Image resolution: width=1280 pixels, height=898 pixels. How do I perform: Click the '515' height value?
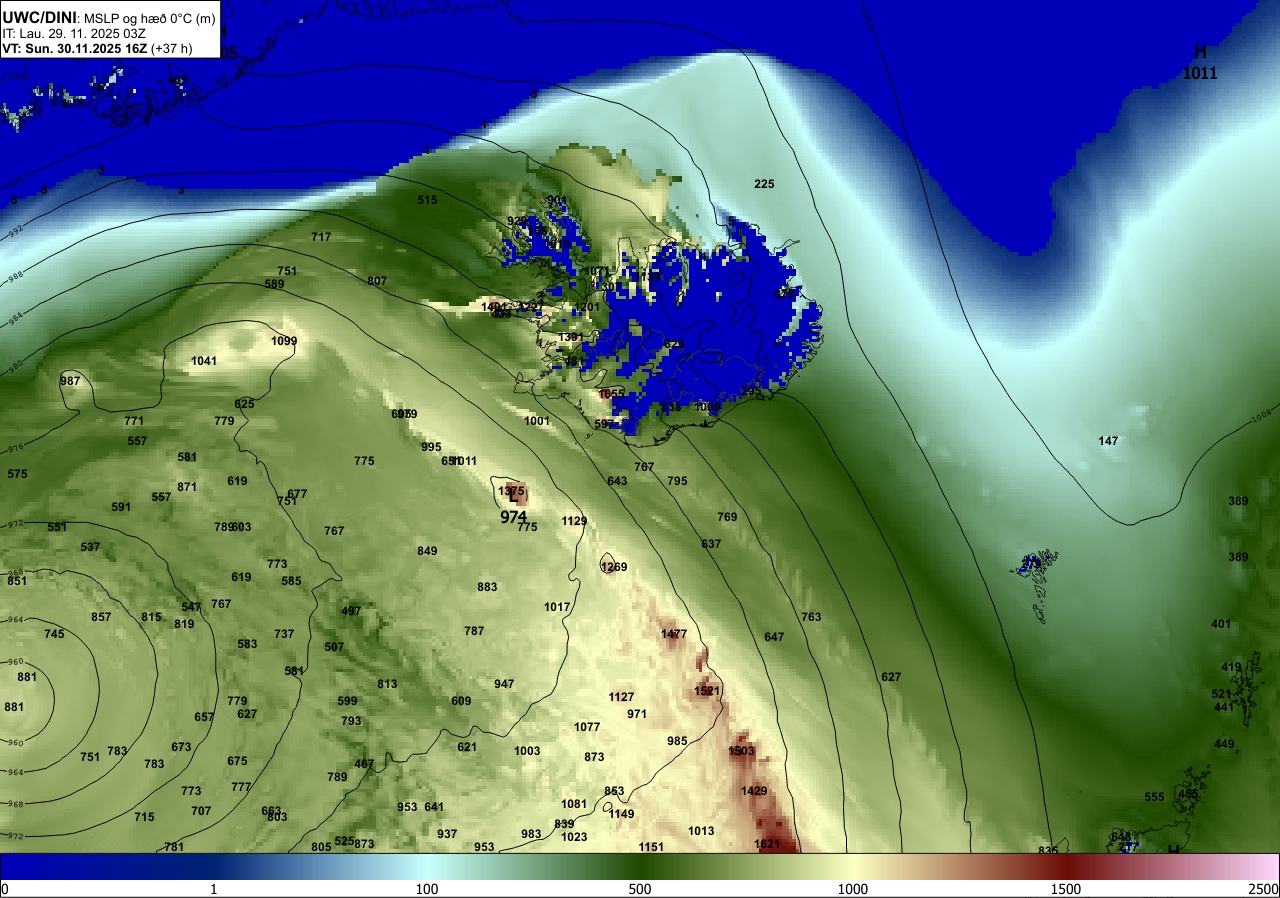click(x=427, y=200)
